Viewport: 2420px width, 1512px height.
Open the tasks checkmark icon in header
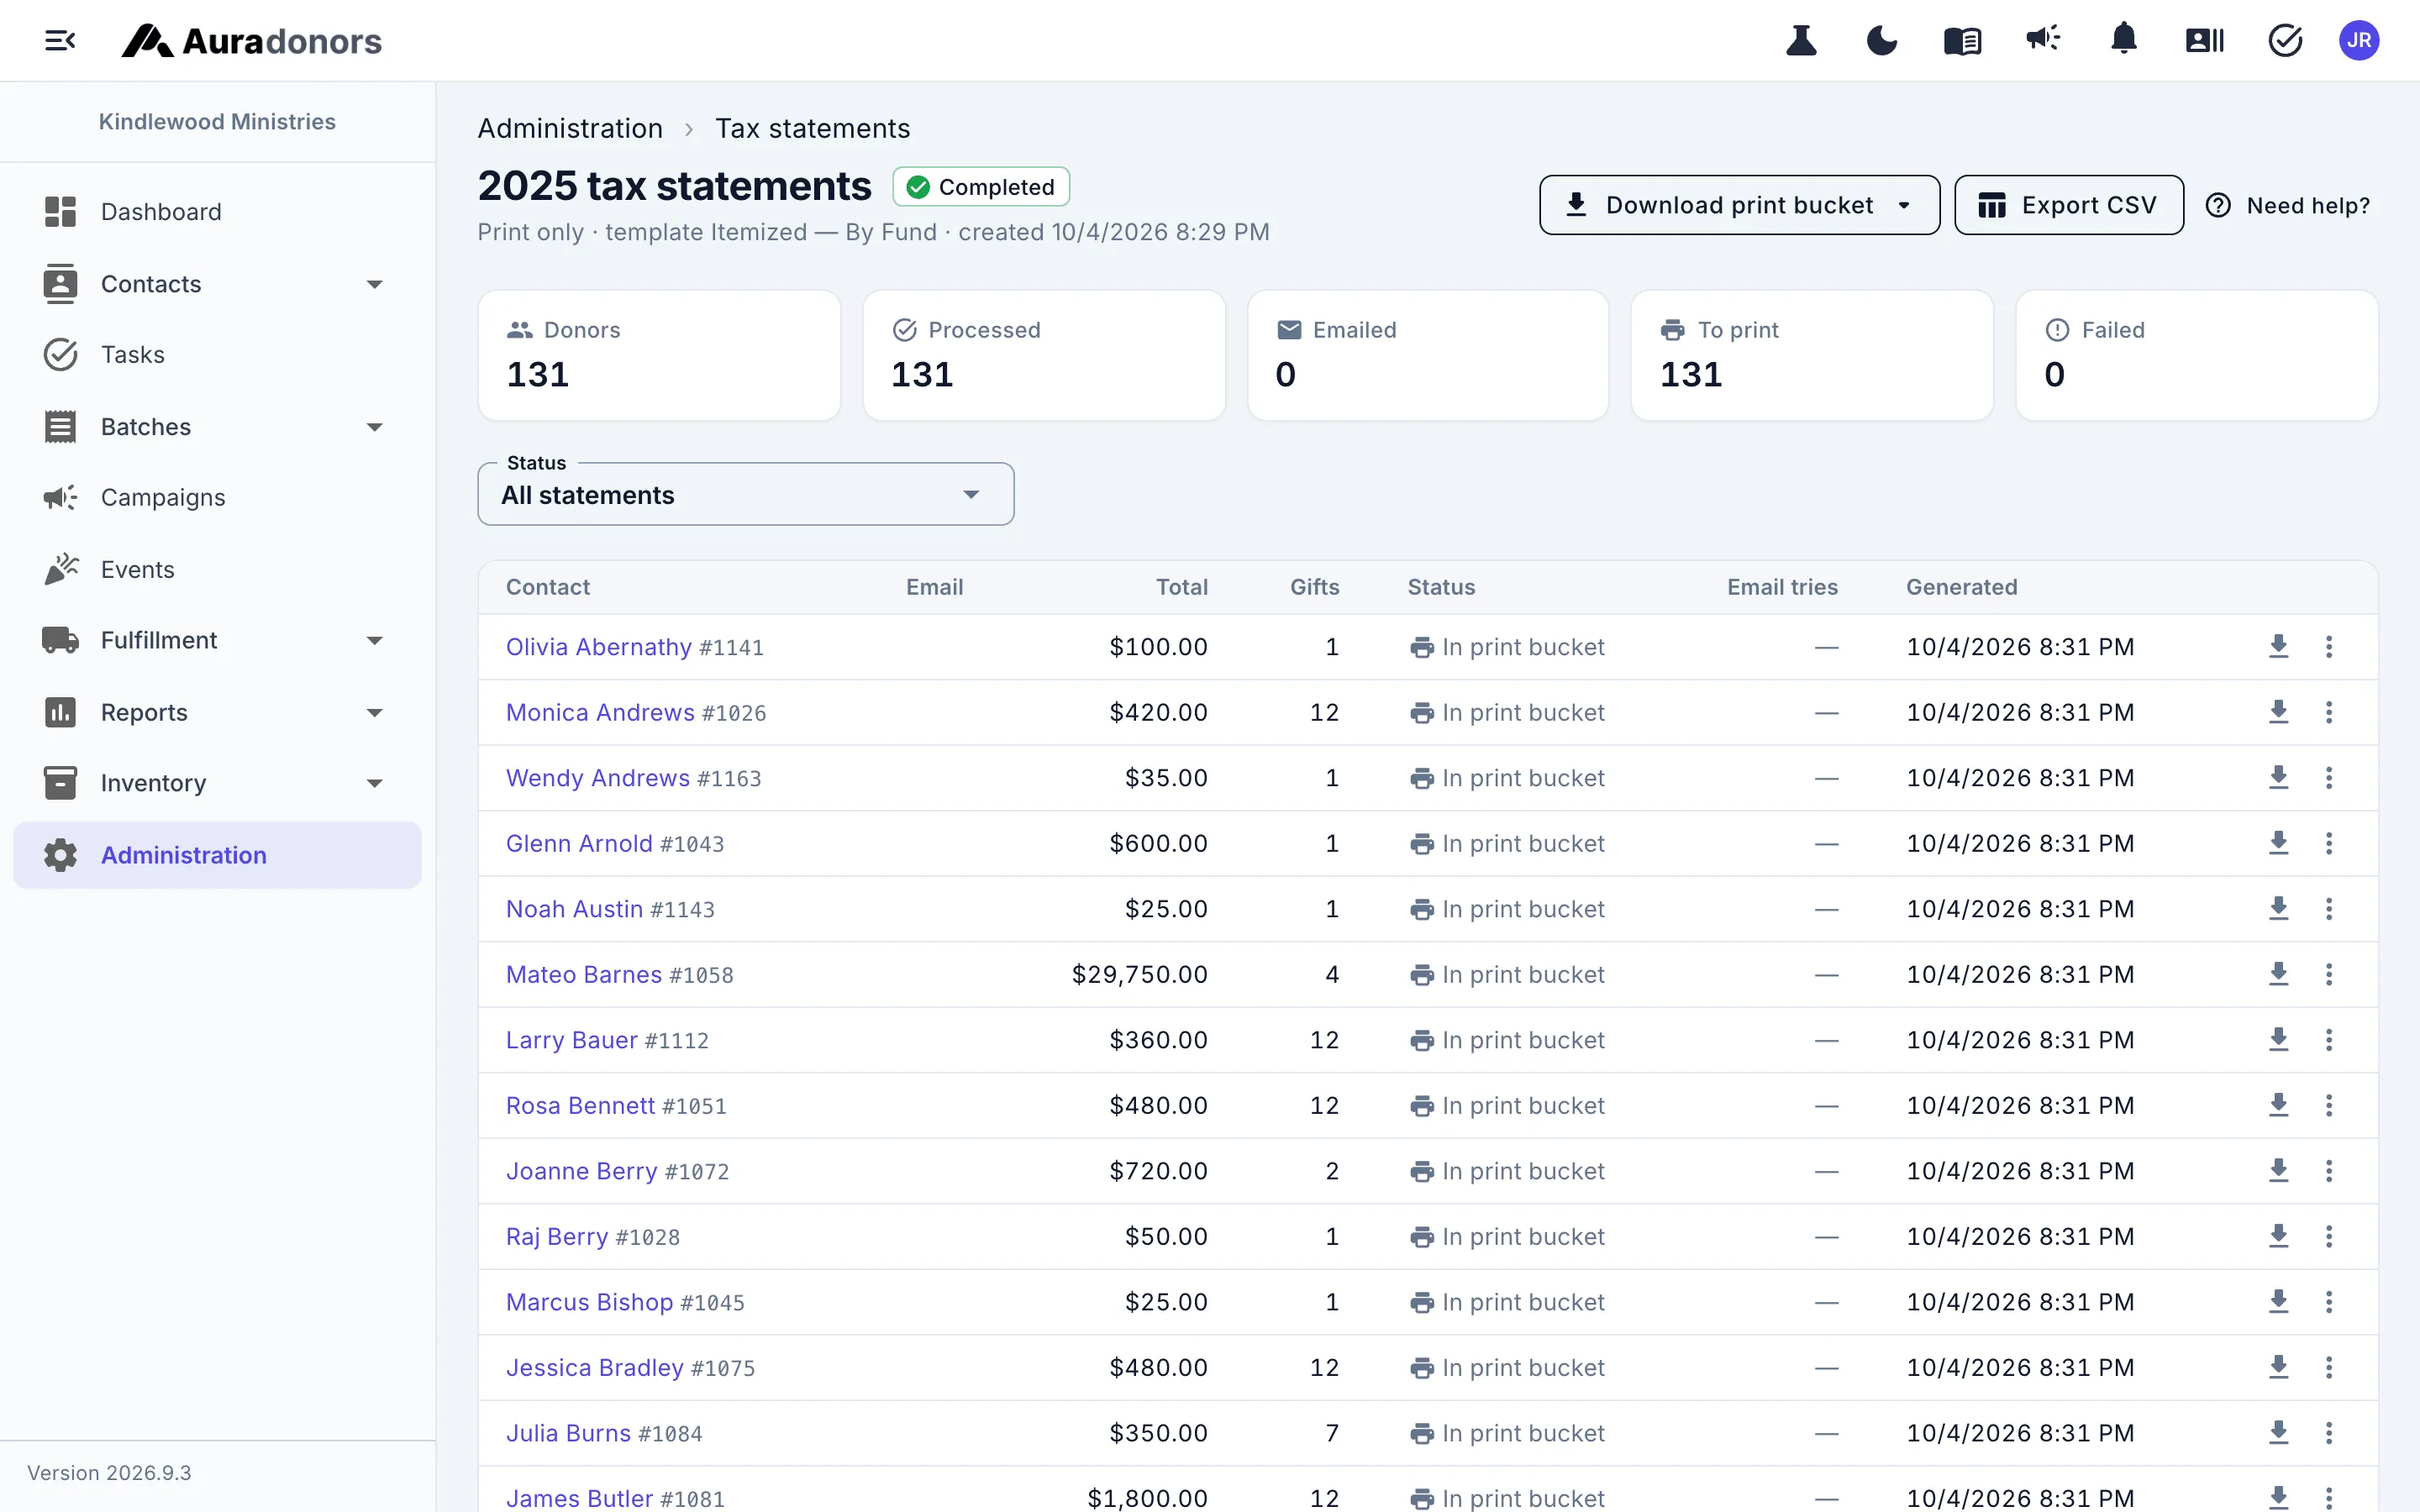click(x=2285, y=41)
